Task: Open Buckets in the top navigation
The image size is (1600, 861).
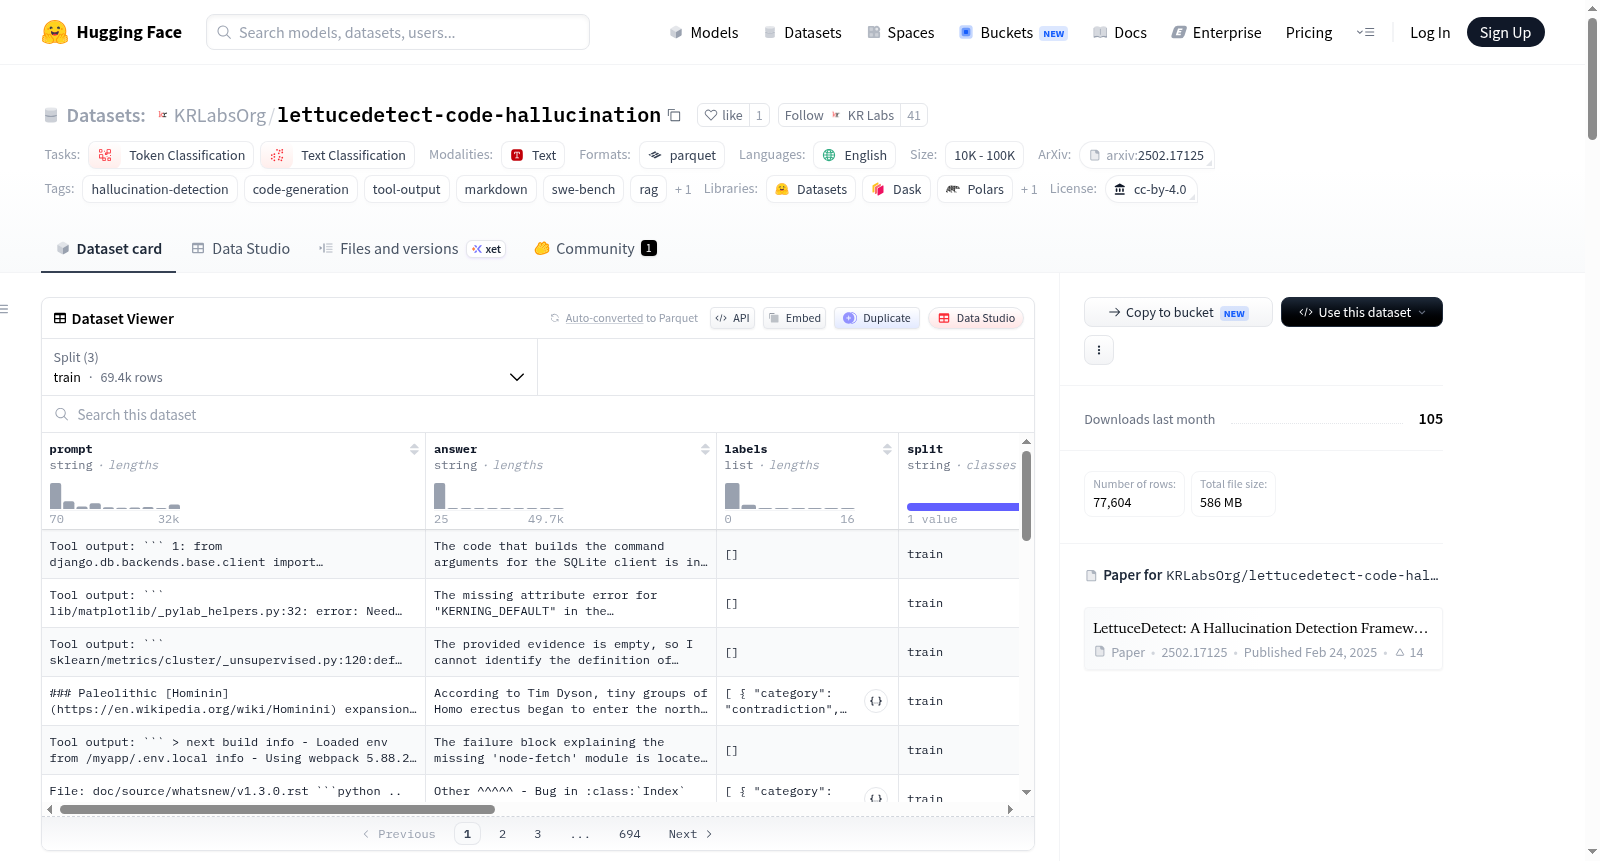Action: click(x=1013, y=32)
